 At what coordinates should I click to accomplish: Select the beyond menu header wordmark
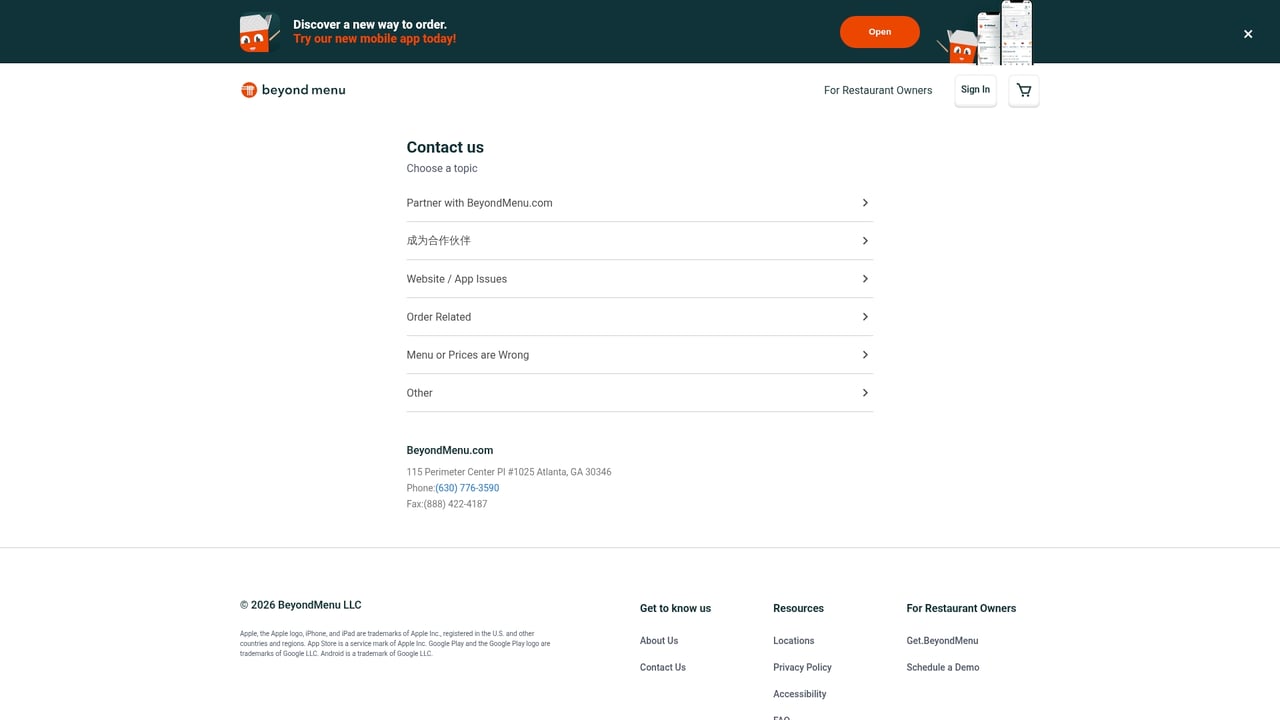click(x=303, y=90)
